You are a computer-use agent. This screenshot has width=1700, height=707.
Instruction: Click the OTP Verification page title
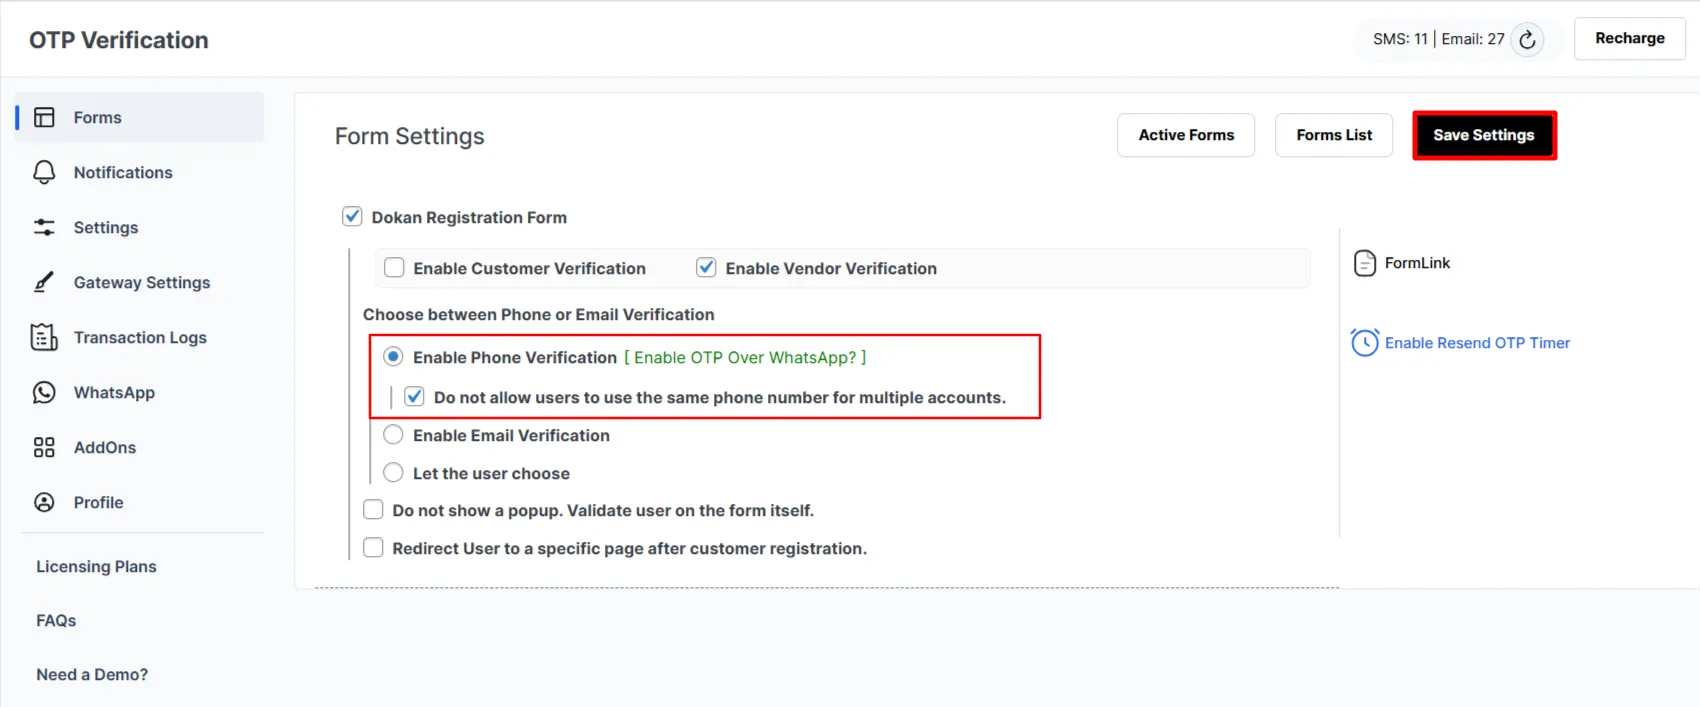tap(119, 40)
